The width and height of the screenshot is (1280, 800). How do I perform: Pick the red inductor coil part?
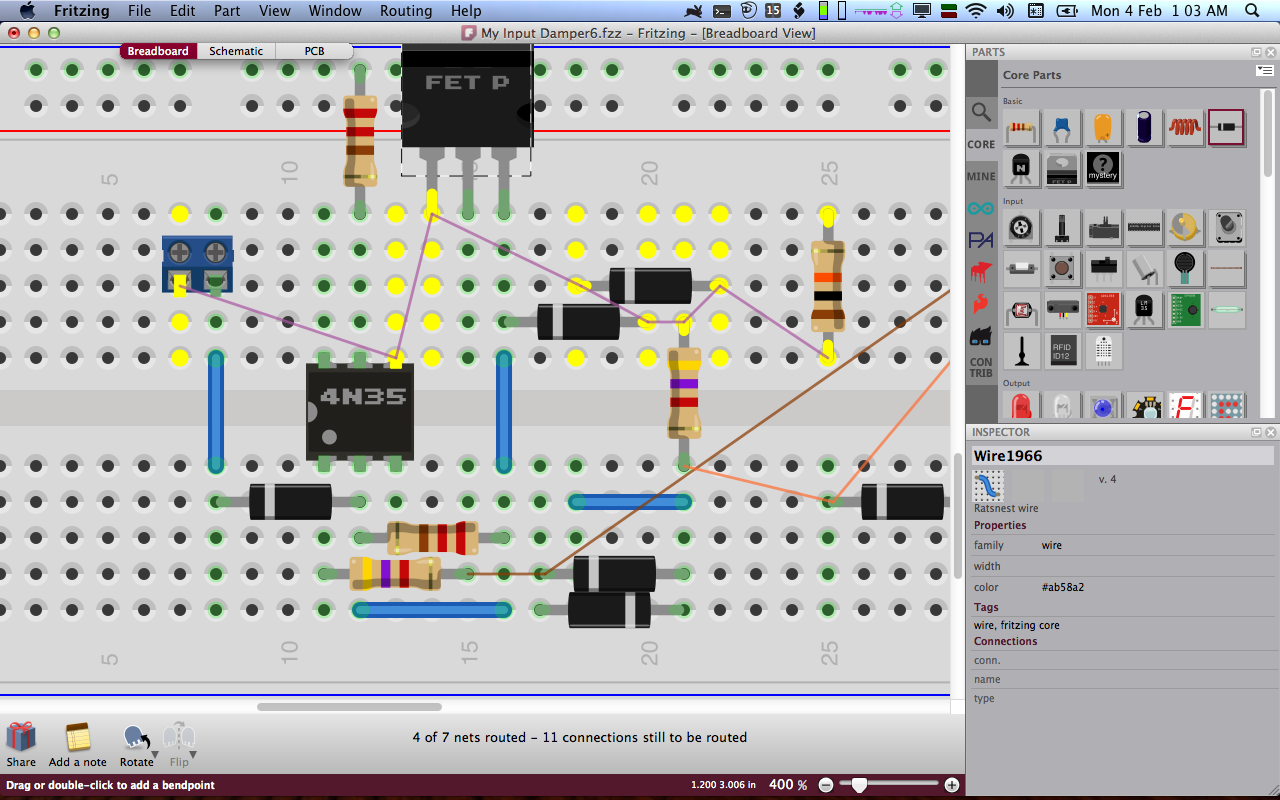point(1185,127)
